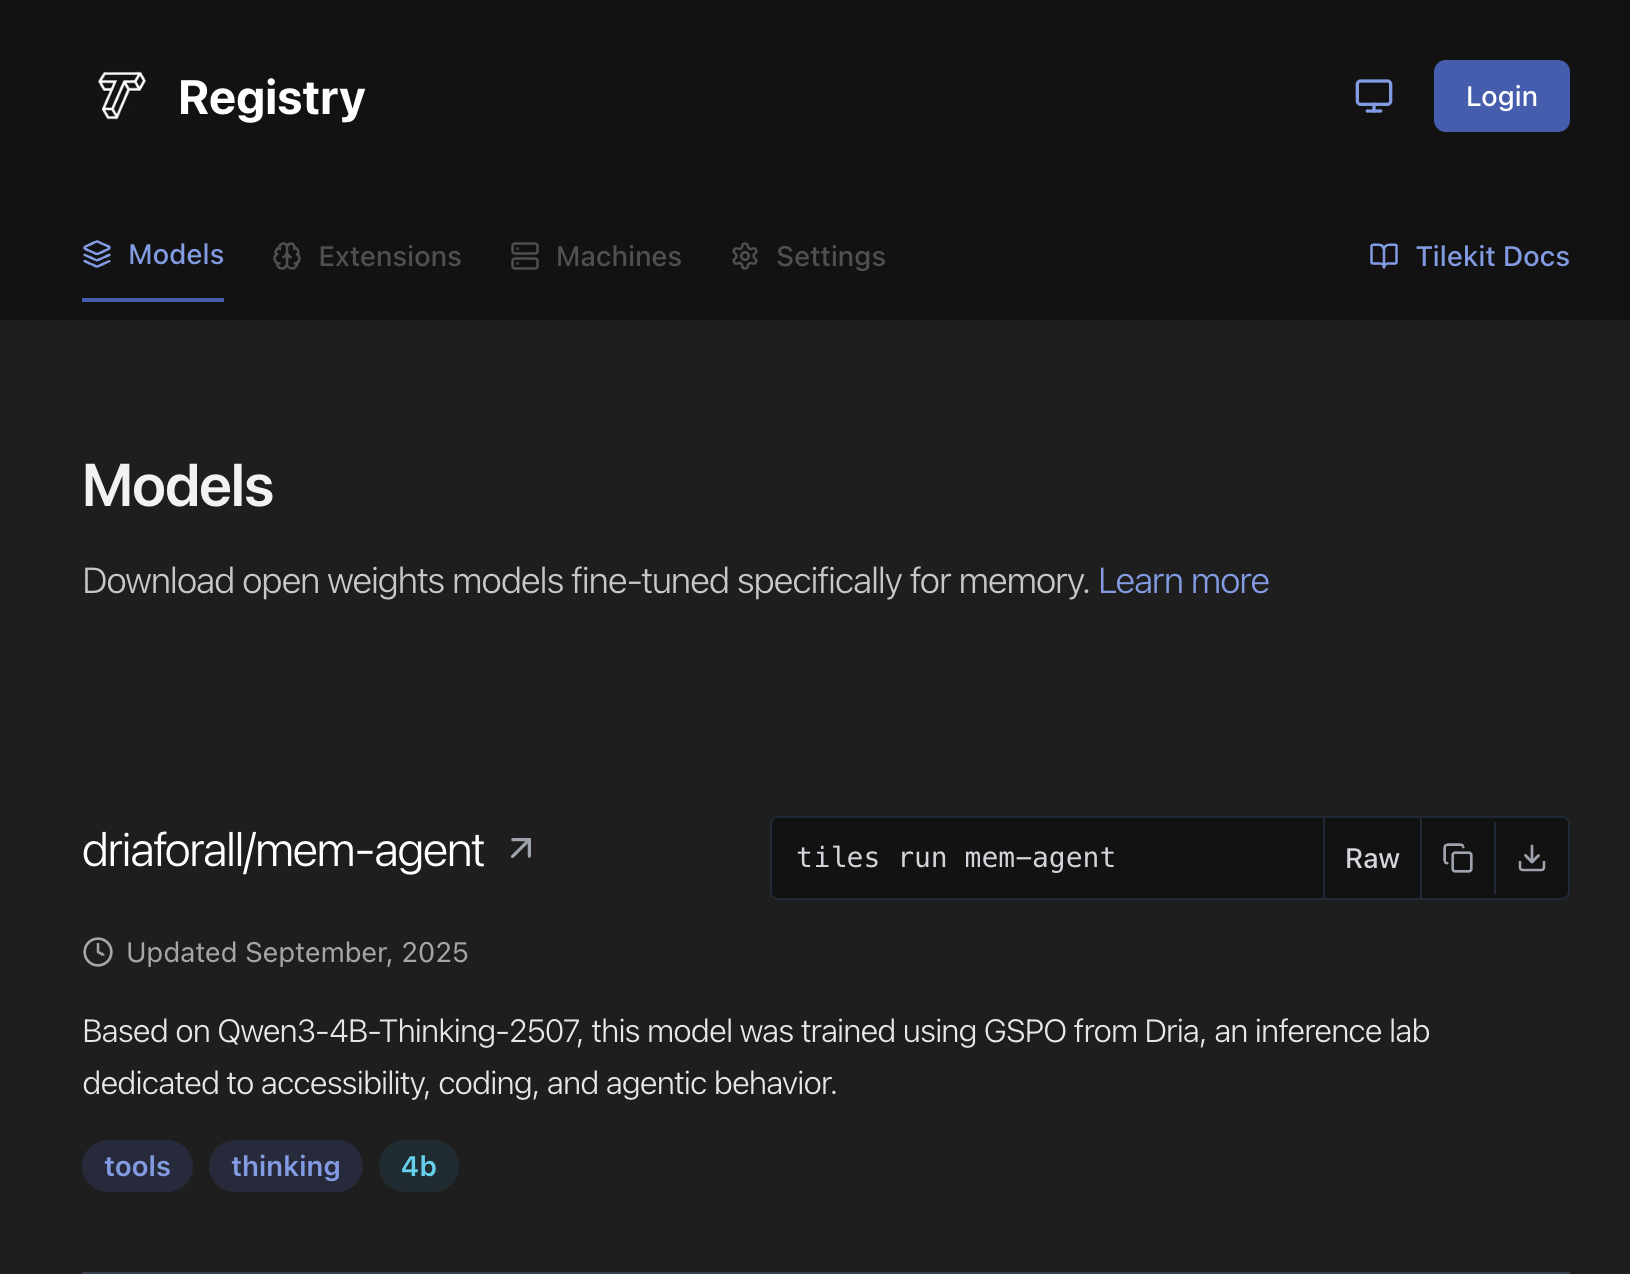Open Settings via the gear icon
The width and height of the screenshot is (1630, 1274).
point(745,256)
